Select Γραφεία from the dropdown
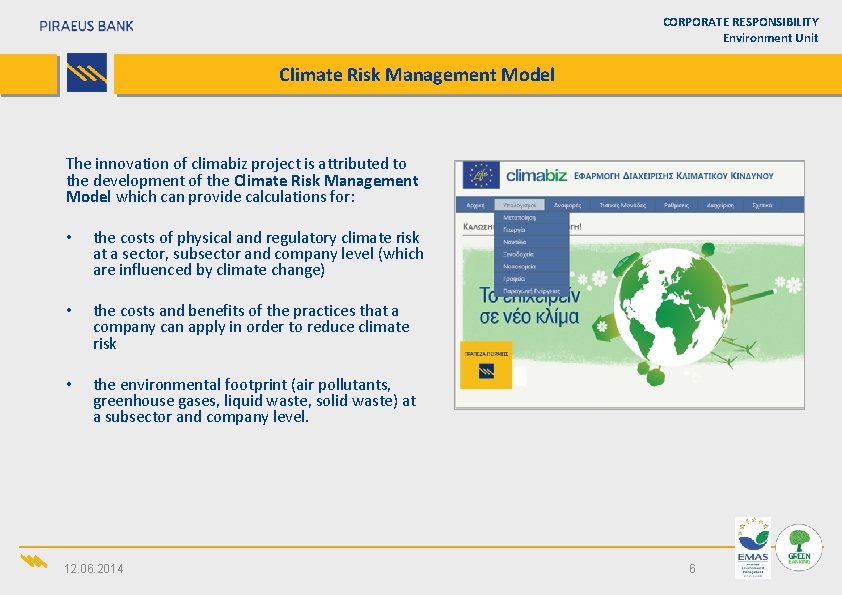Image resolution: width=842 pixels, height=595 pixels. pos(532,279)
